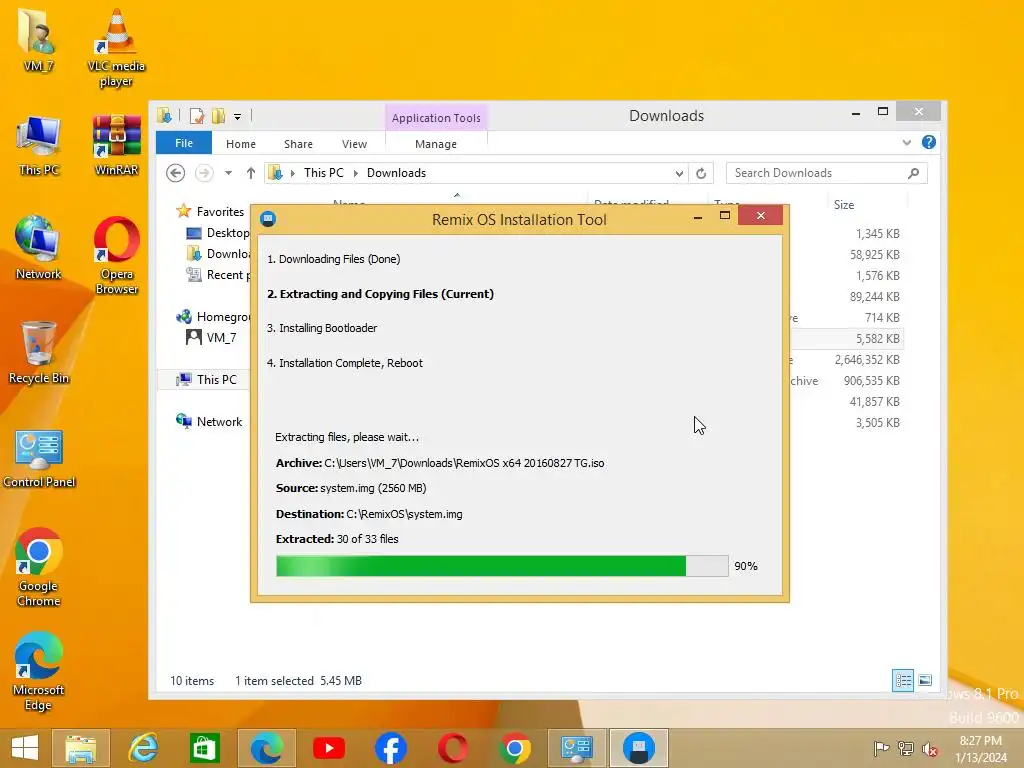
Task: Click New folder icon in quick access toolbar
Action: 218,116
